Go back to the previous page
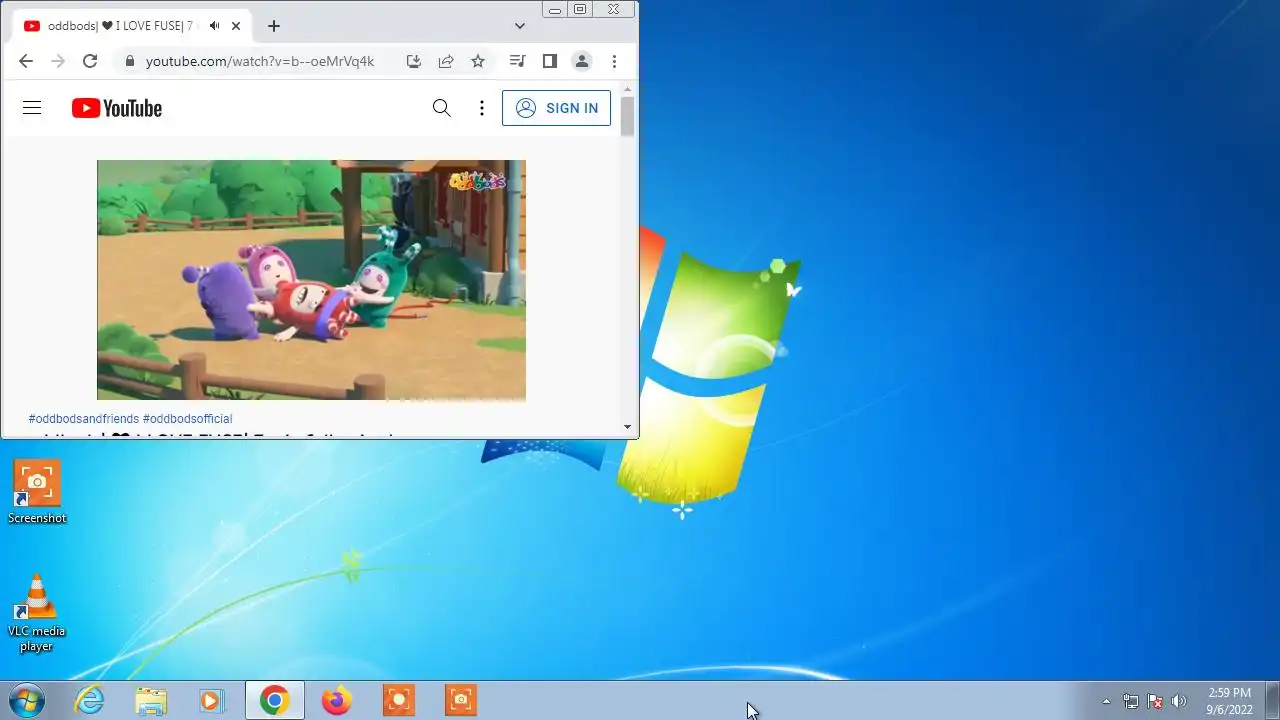The width and height of the screenshot is (1280, 720). click(26, 61)
